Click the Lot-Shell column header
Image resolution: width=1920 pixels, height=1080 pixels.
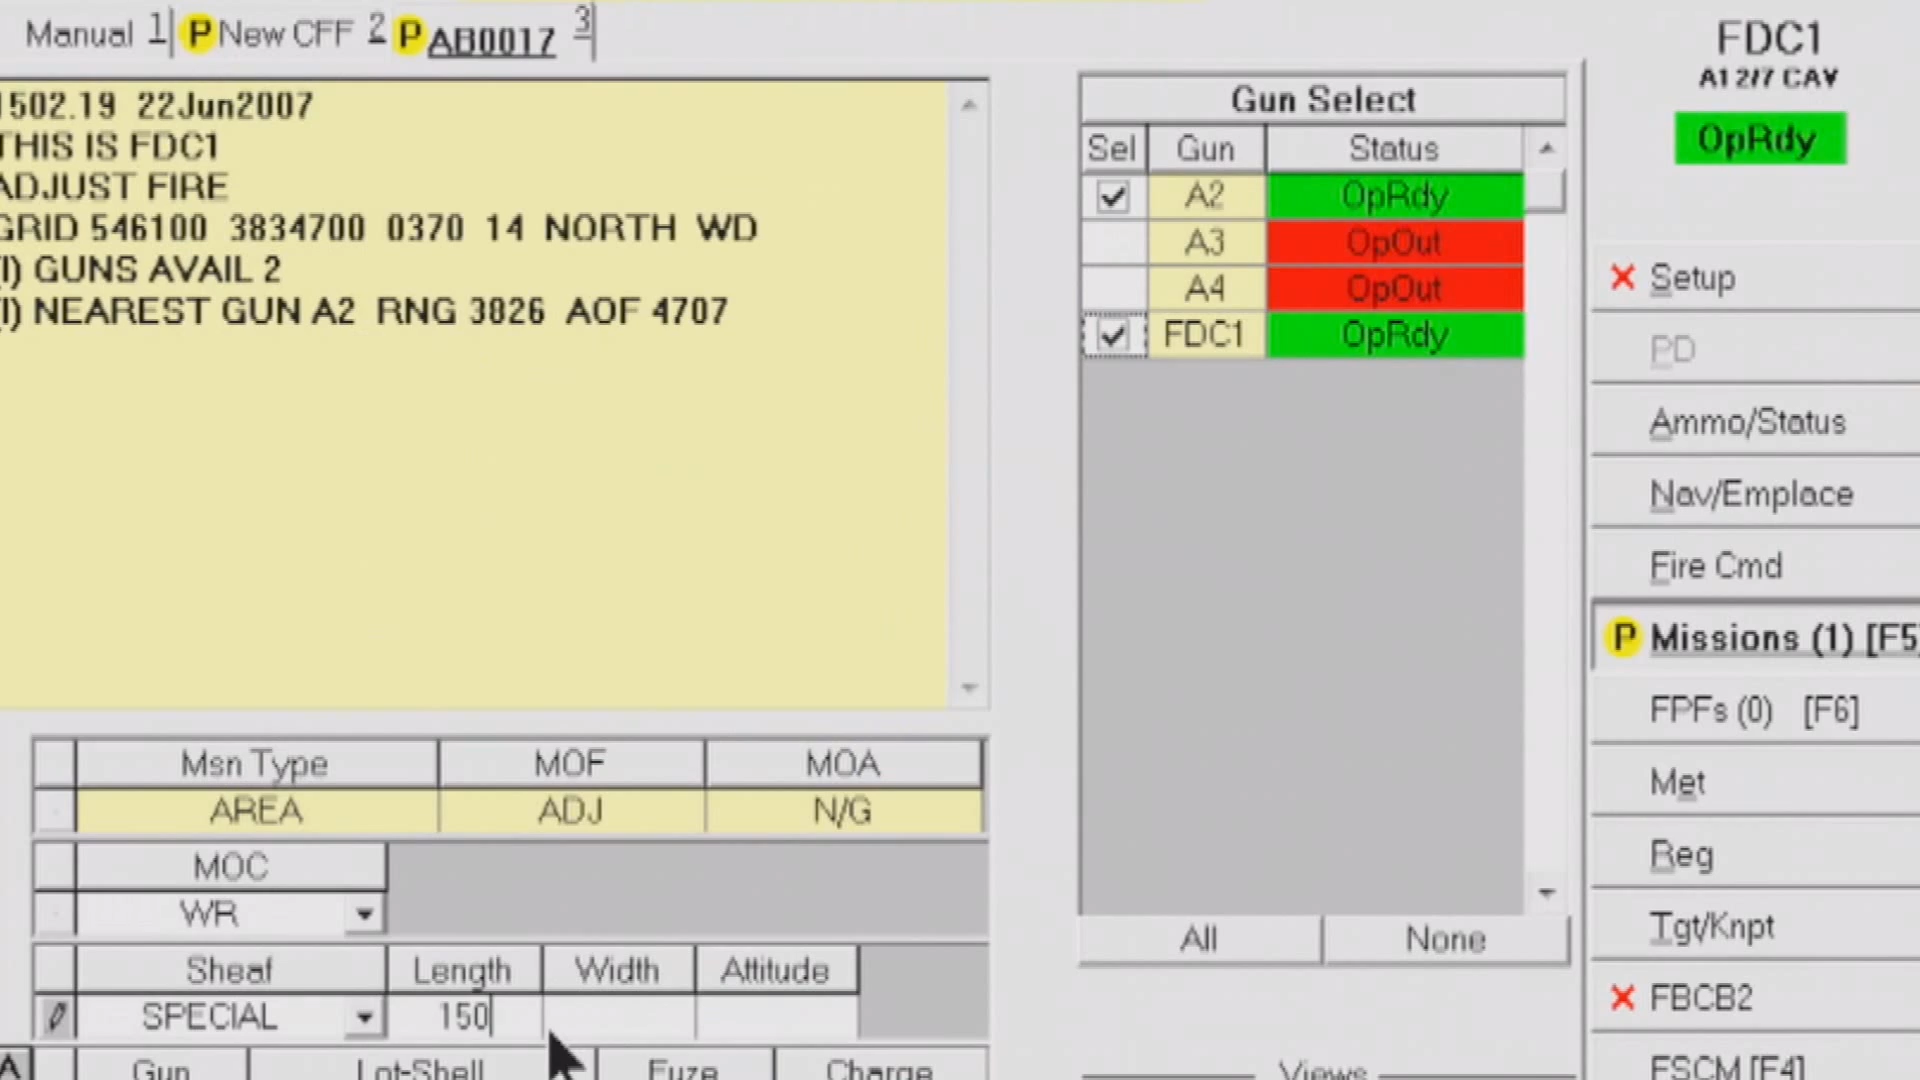(420, 1066)
